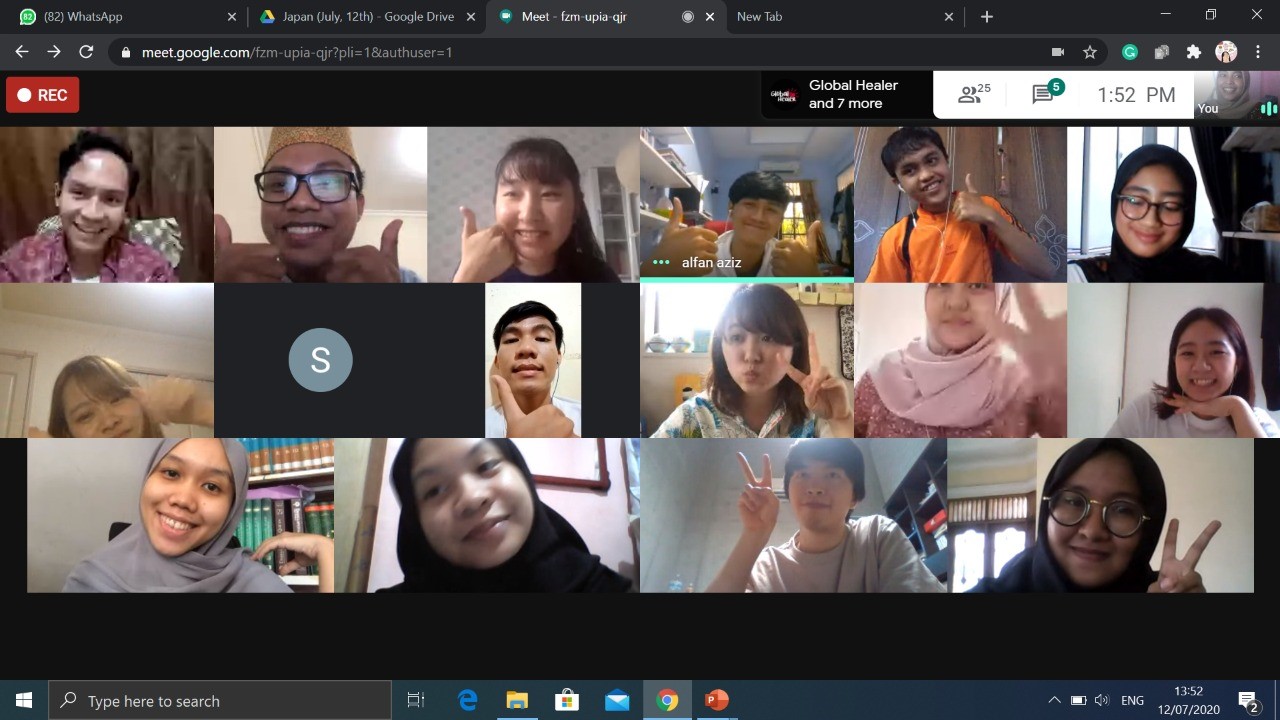
Task: Select the participant tile with letter S avatar
Action: tap(320, 360)
